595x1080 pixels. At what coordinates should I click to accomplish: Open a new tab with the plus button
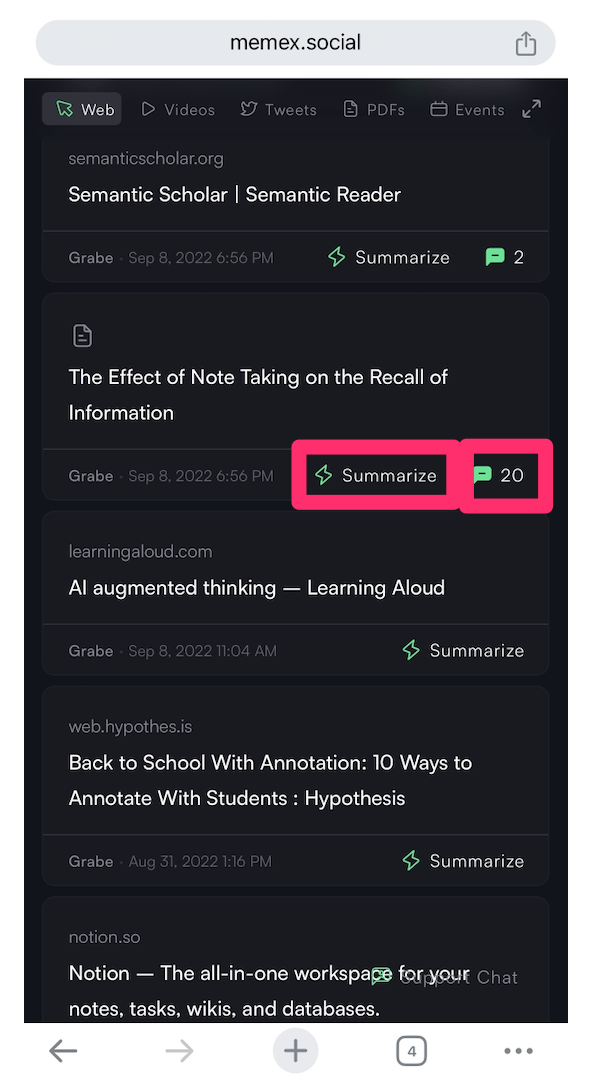point(295,1050)
